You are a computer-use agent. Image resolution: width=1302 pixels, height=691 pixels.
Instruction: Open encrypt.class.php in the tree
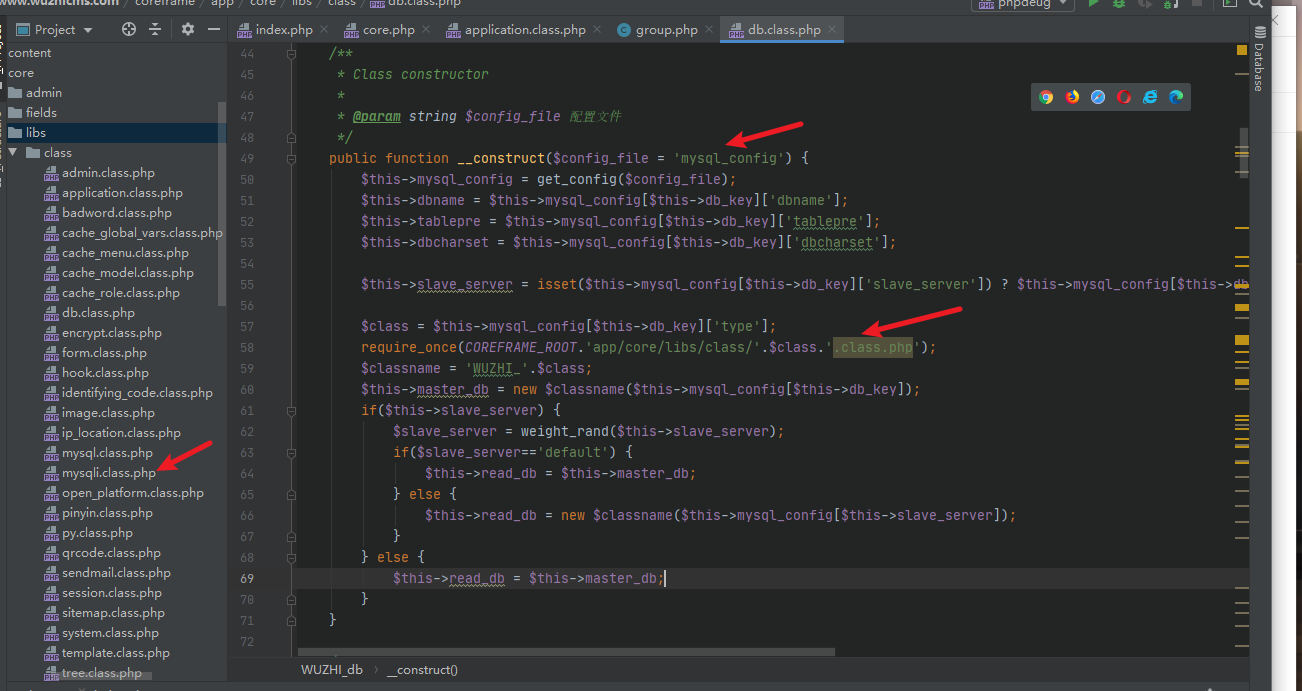coord(113,333)
